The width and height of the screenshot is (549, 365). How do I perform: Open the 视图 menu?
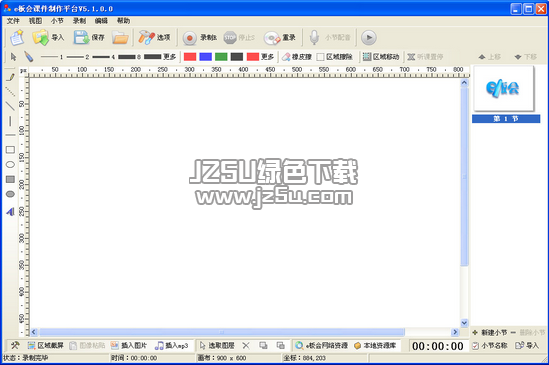click(x=35, y=21)
